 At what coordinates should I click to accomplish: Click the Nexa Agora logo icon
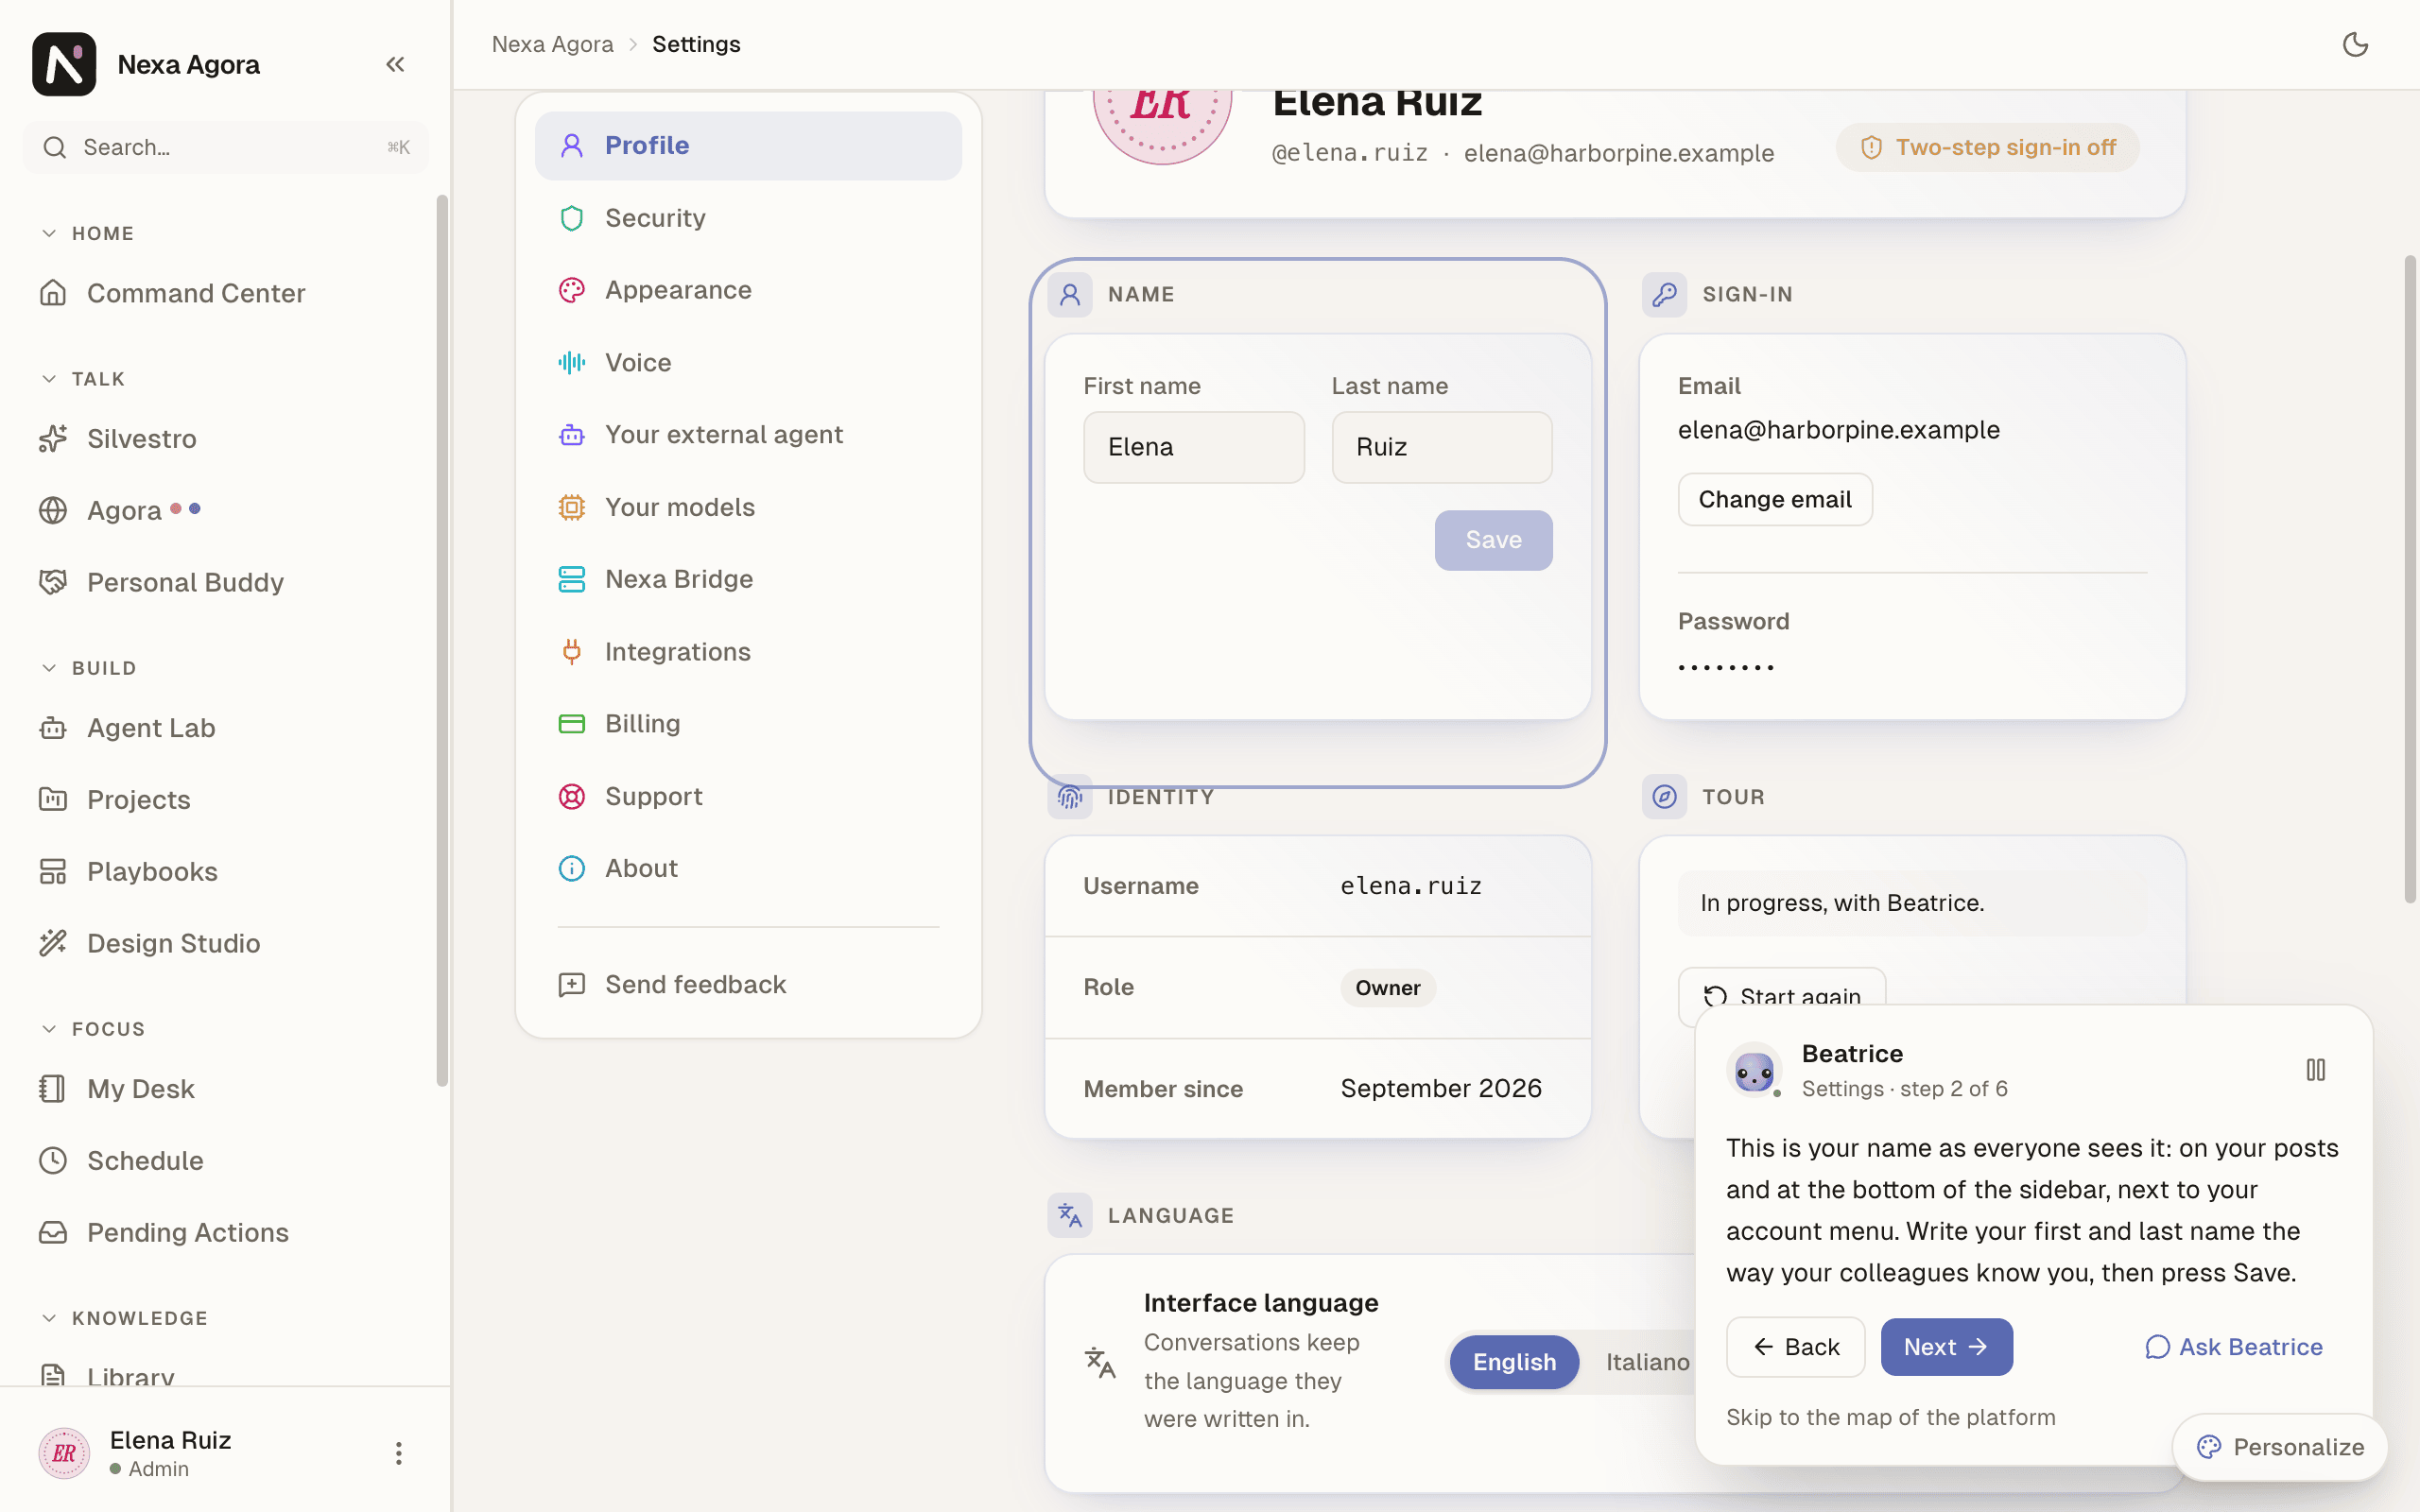pyautogui.click(x=64, y=64)
